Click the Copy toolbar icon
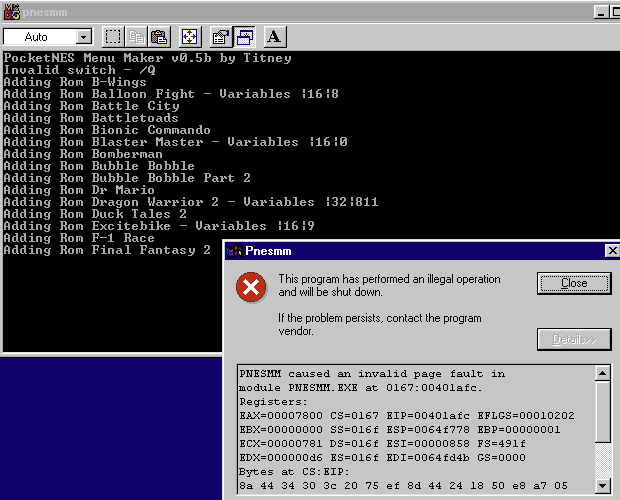This screenshot has height=500, width=620. pos(136,37)
